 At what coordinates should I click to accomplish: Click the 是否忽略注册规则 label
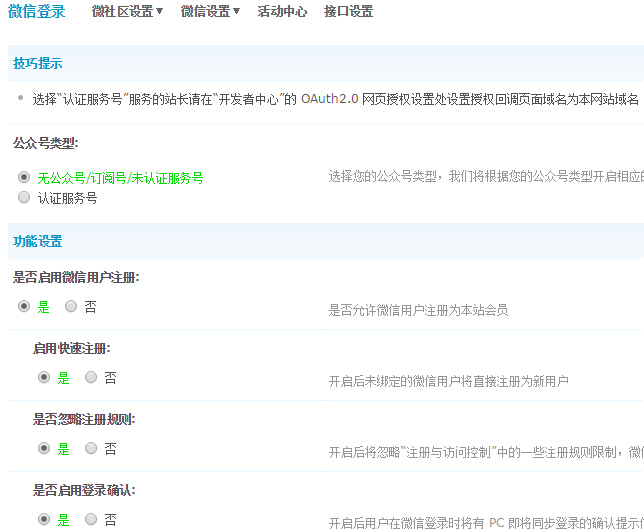pos(84,419)
